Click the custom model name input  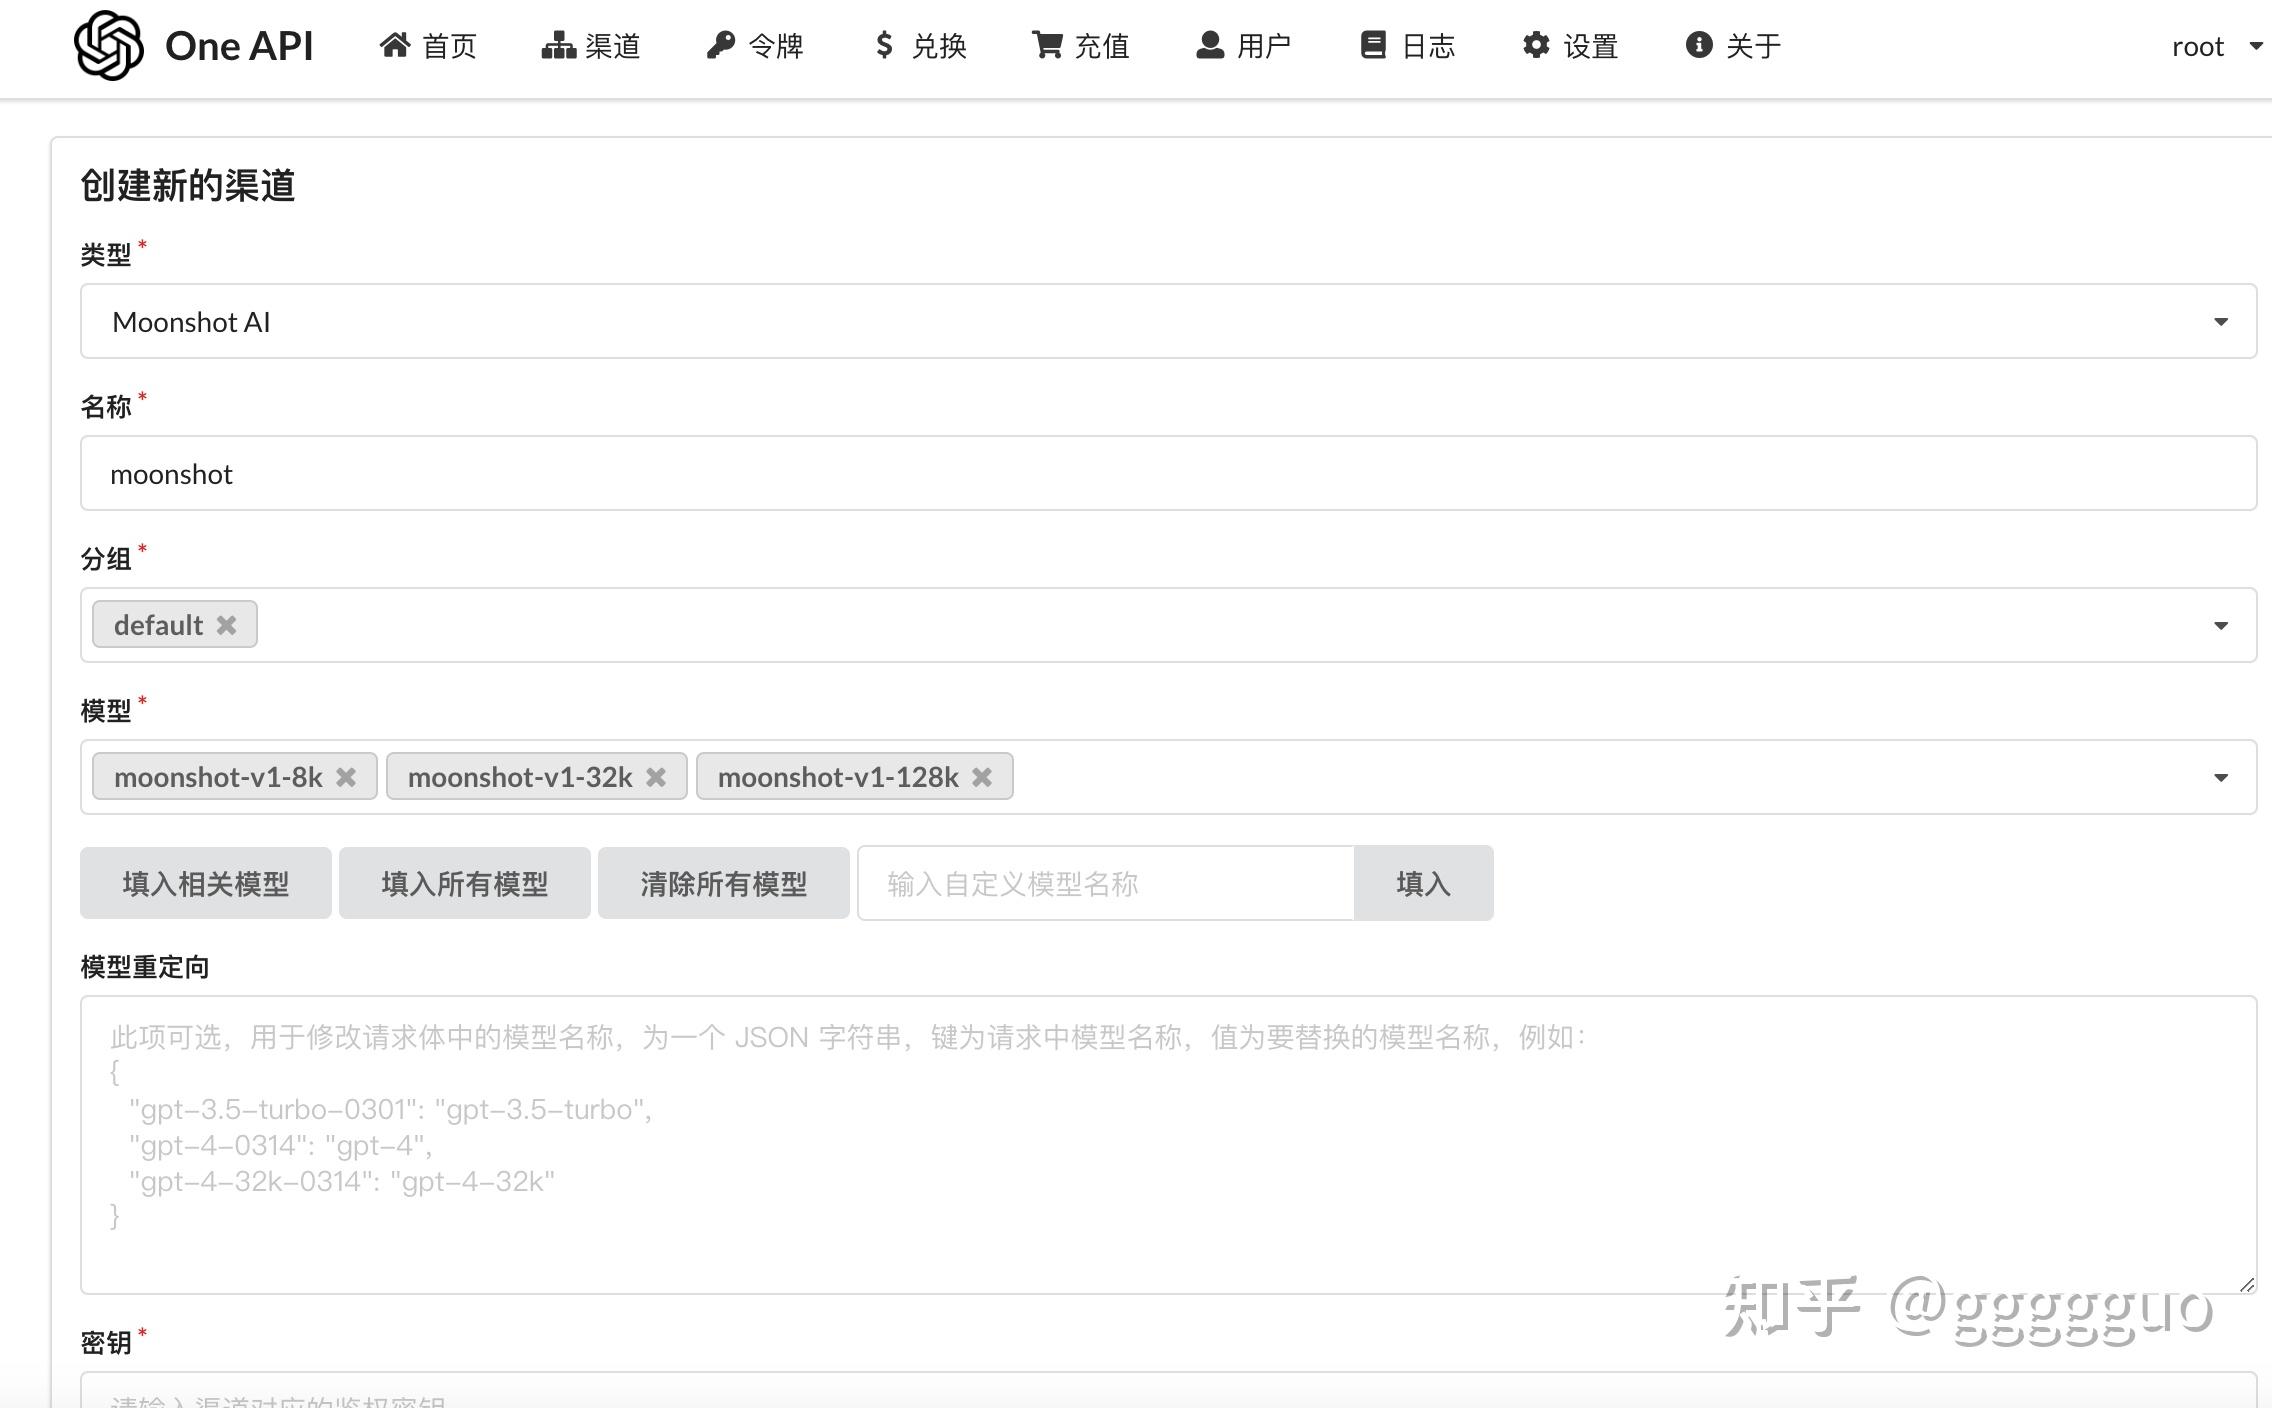[x=1106, y=883]
